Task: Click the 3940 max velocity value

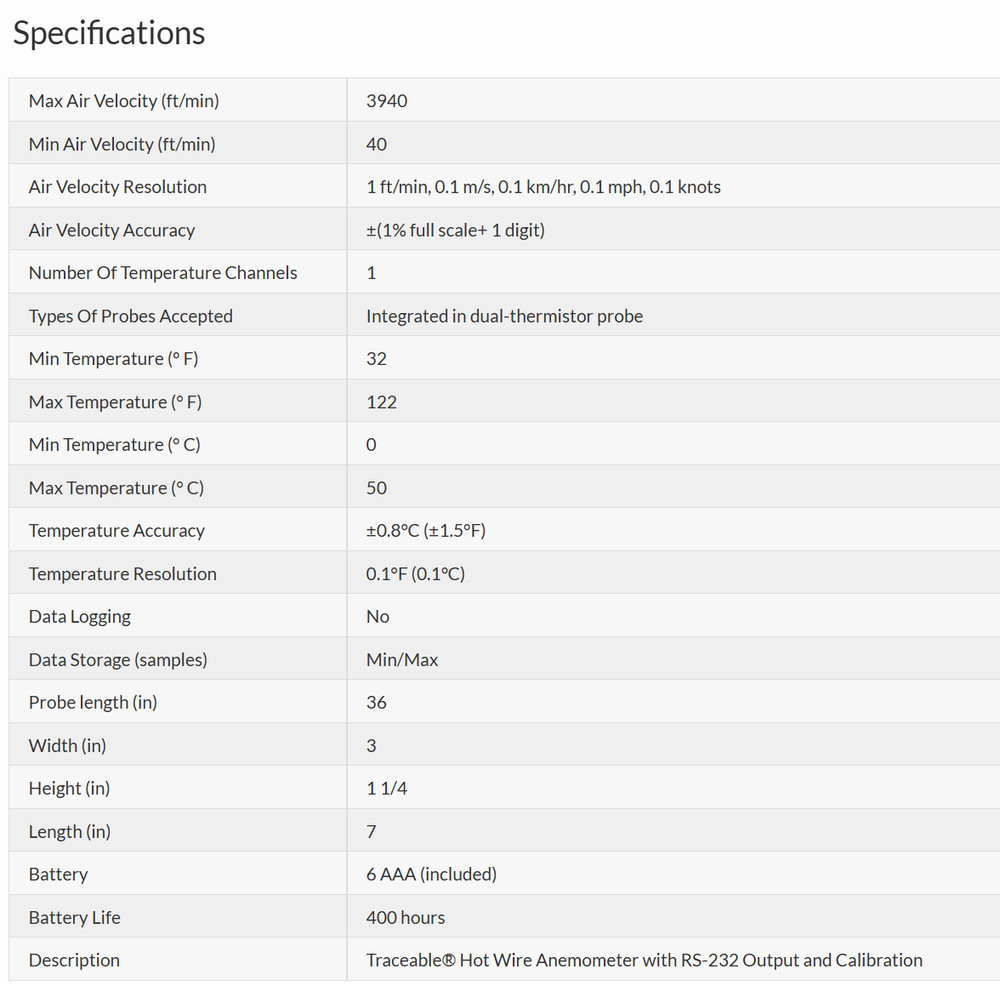Action: 386,101
